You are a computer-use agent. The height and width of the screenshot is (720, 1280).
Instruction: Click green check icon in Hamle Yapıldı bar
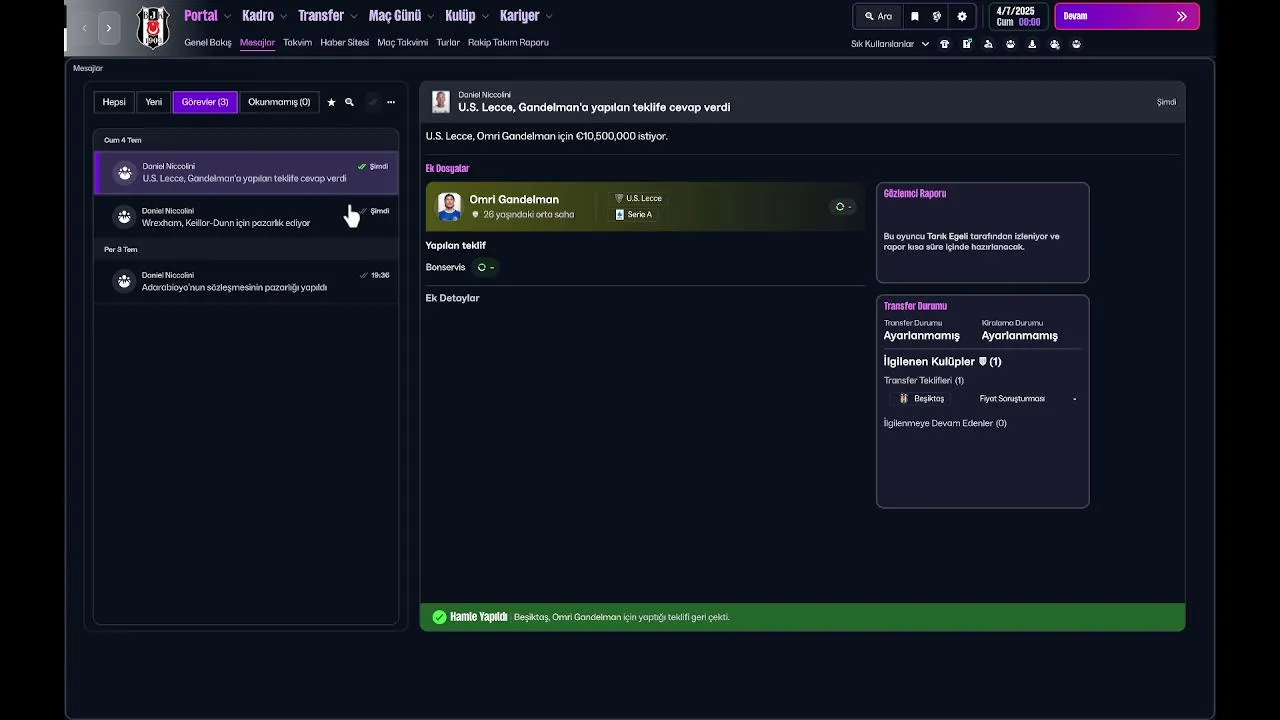439,617
